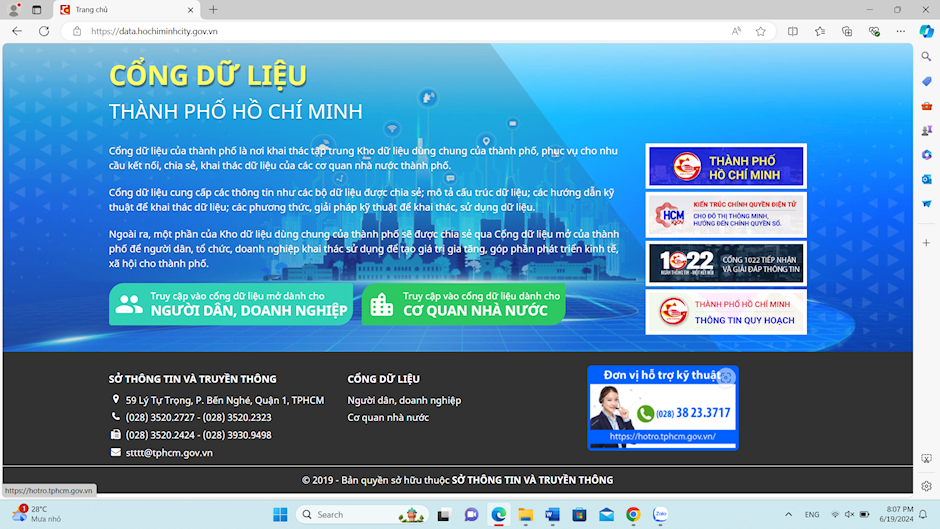Open the notification center bell
This screenshot has width=940, height=529.
[x=923, y=515]
